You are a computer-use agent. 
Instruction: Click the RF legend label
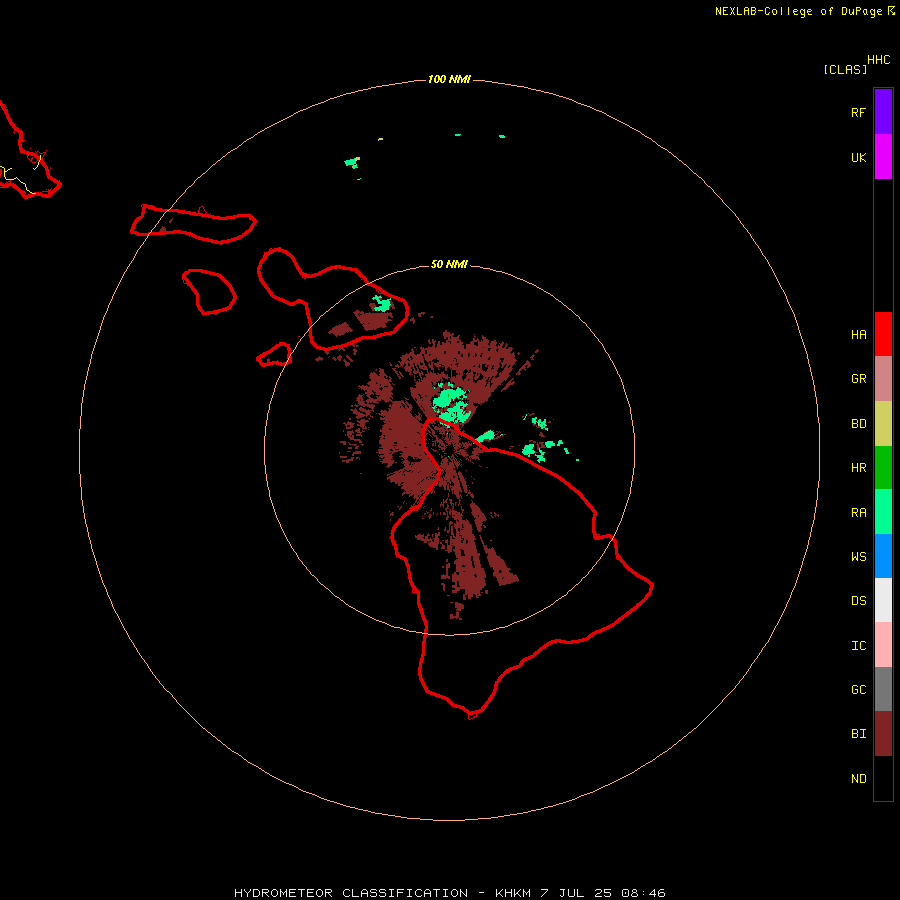(858, 112)
